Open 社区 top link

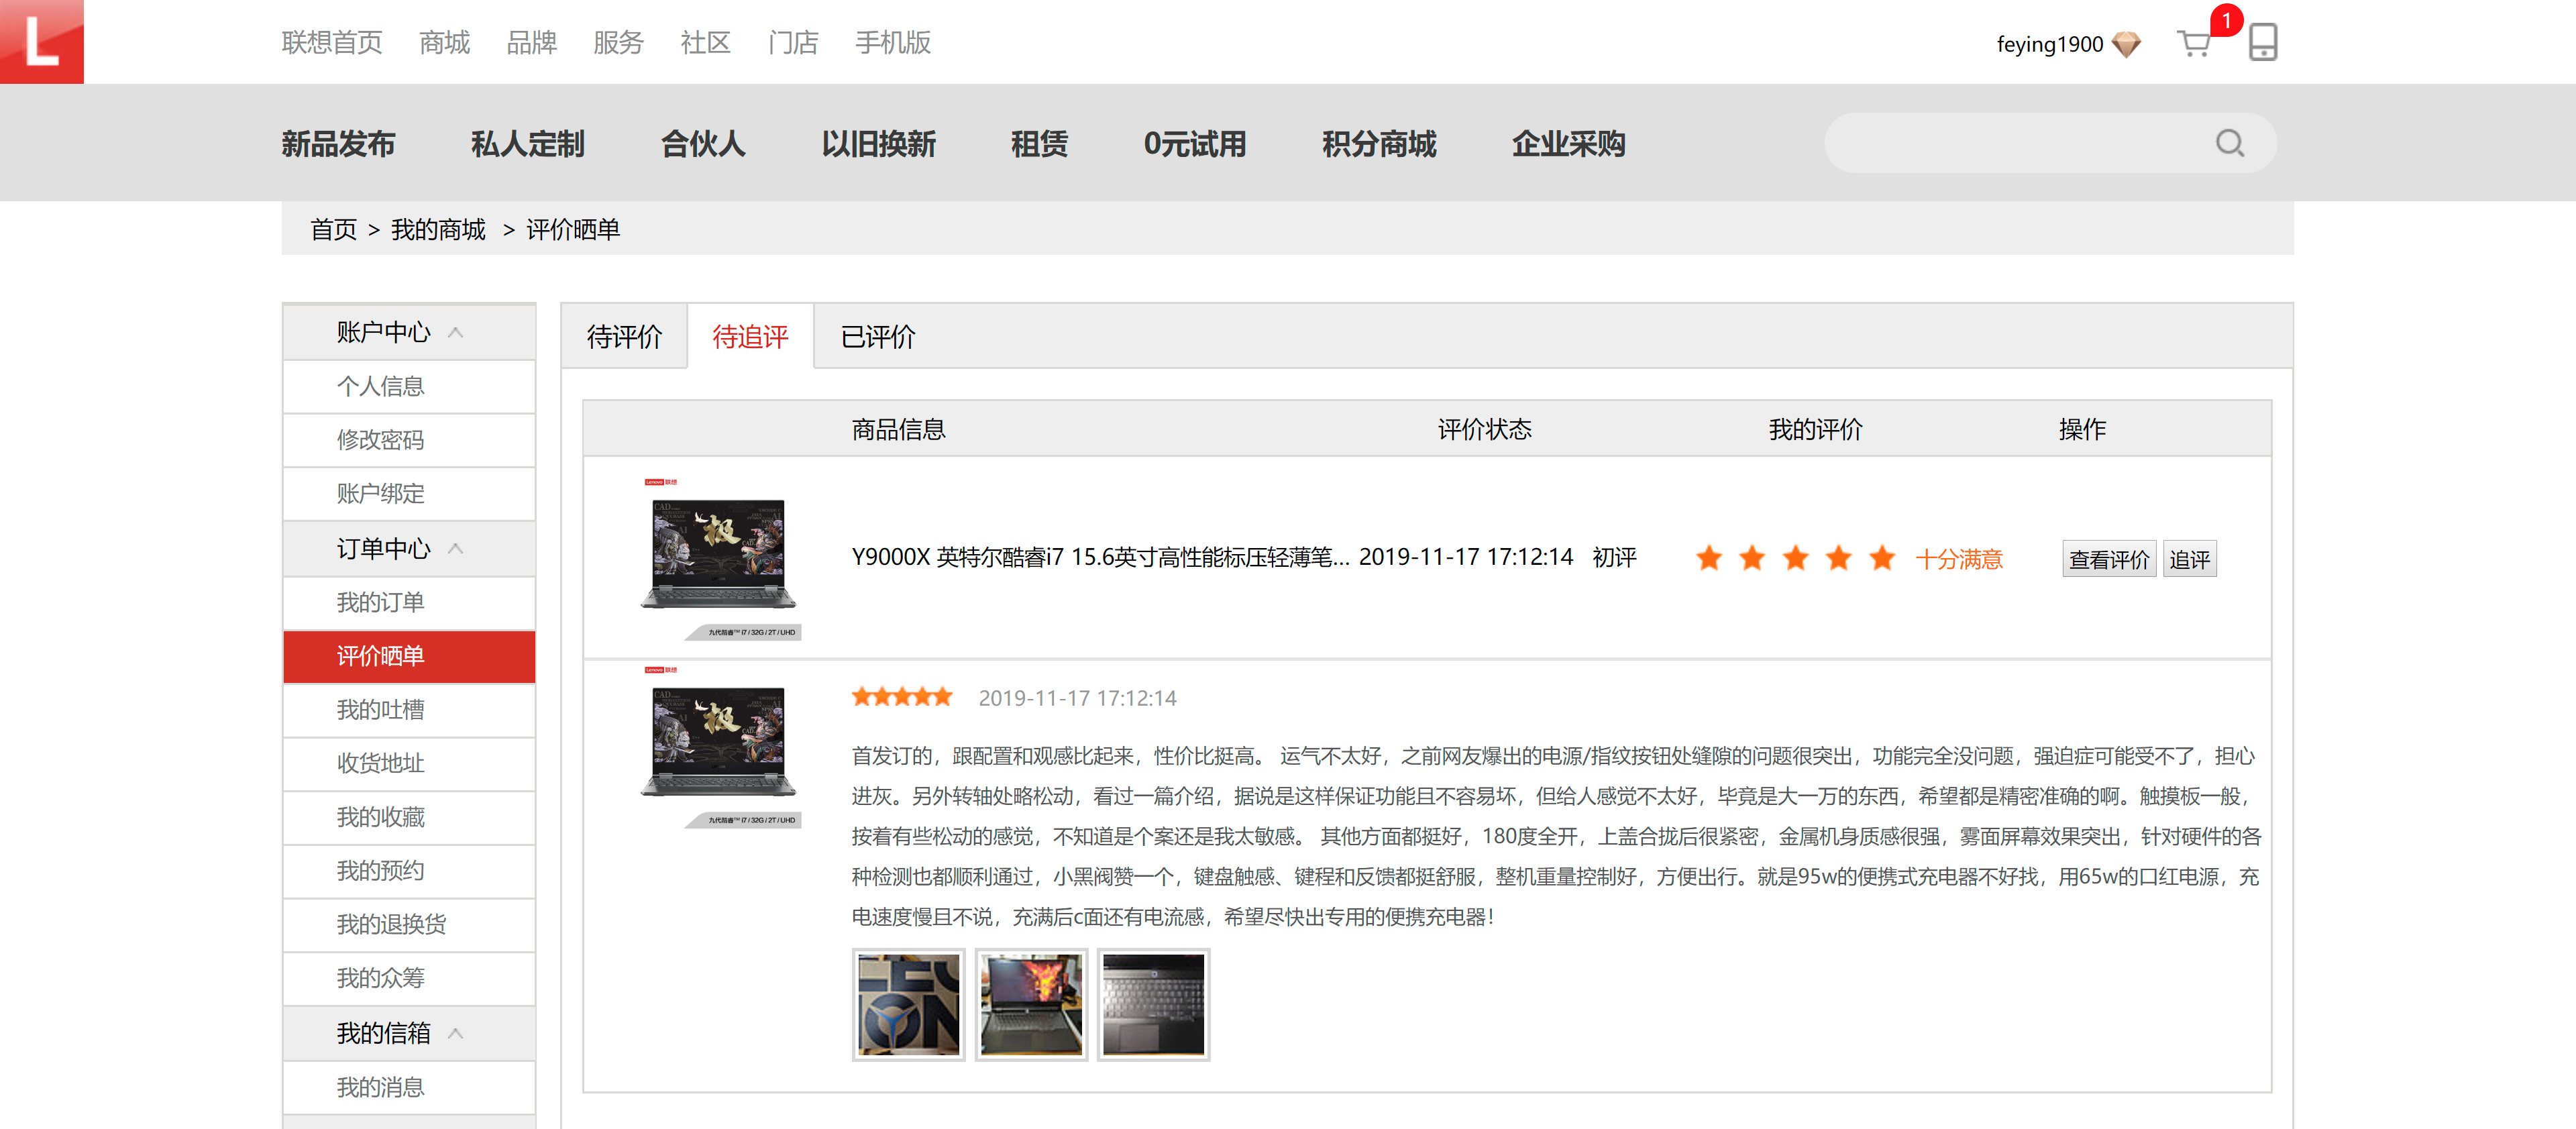pos(705,42)
